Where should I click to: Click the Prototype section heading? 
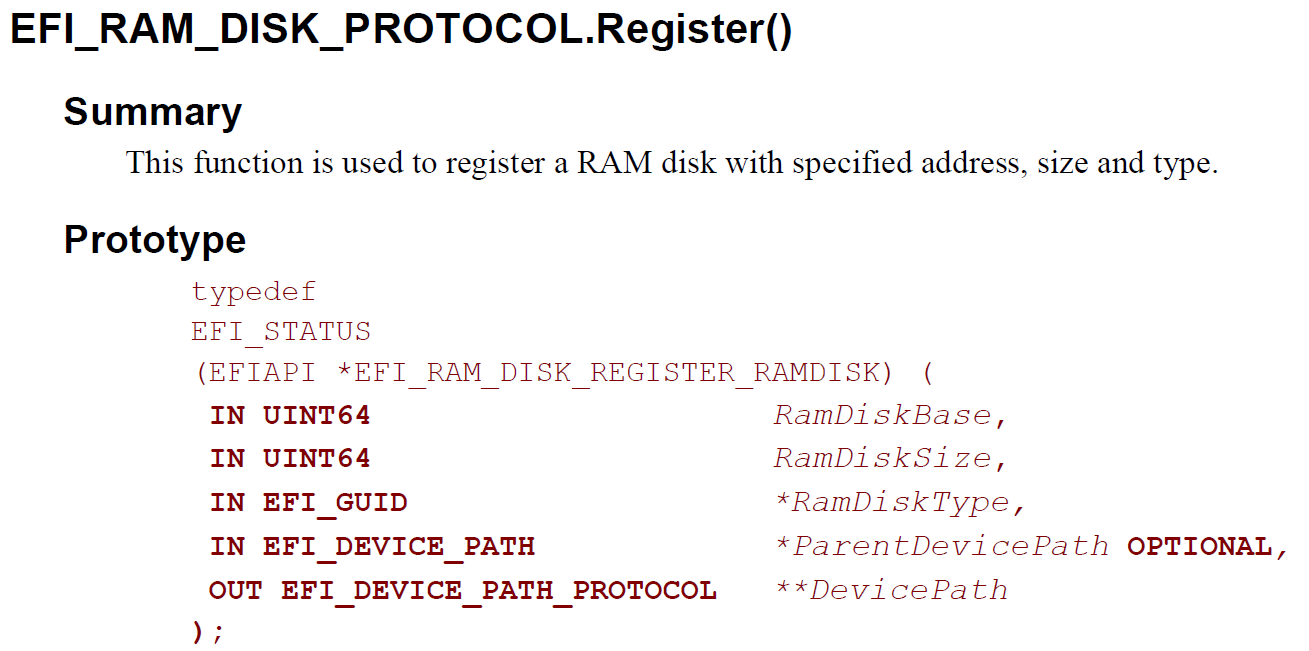click(155, 240)
